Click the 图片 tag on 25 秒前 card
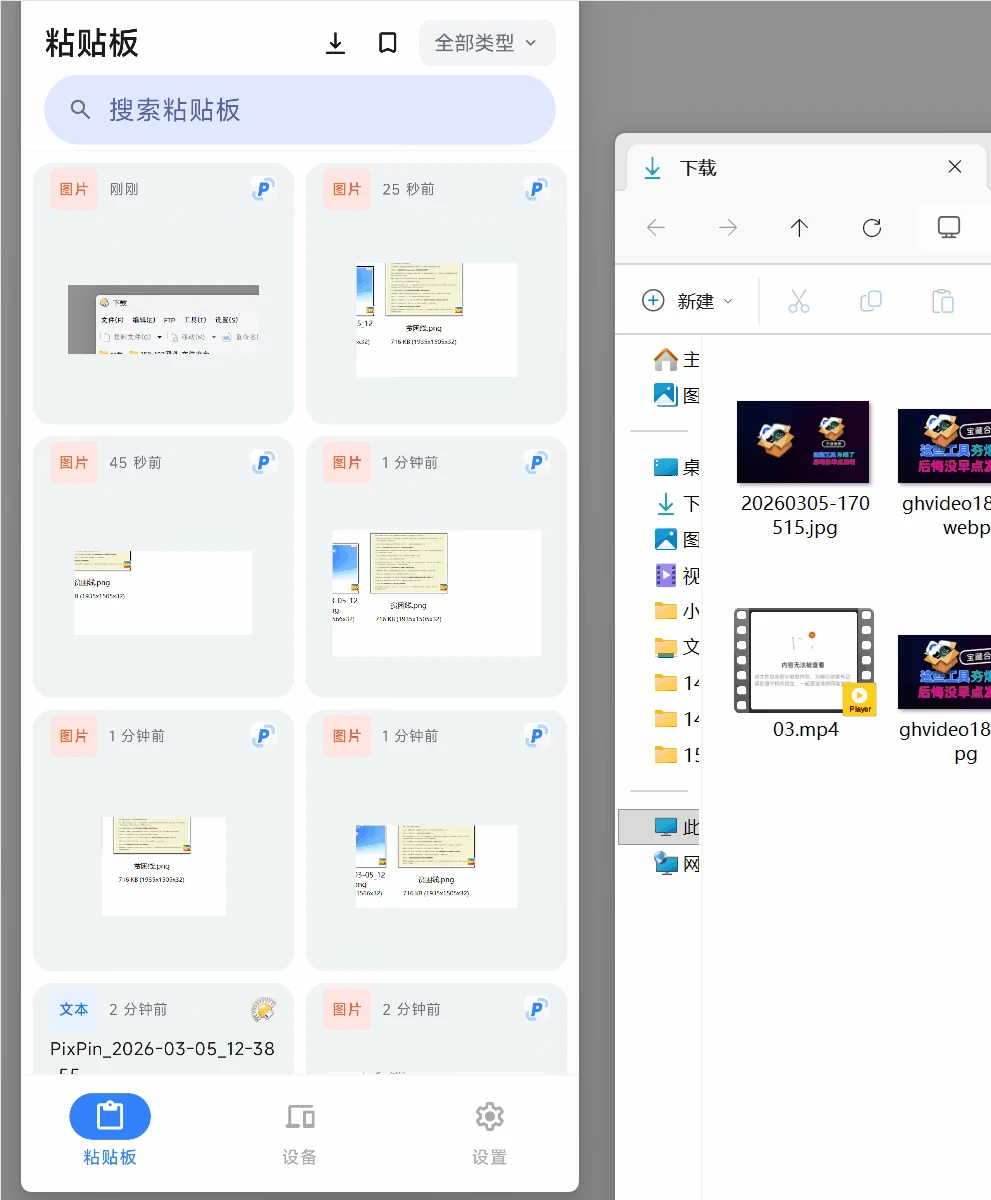This screenshot has height=1200, width=991. point(347,189)
